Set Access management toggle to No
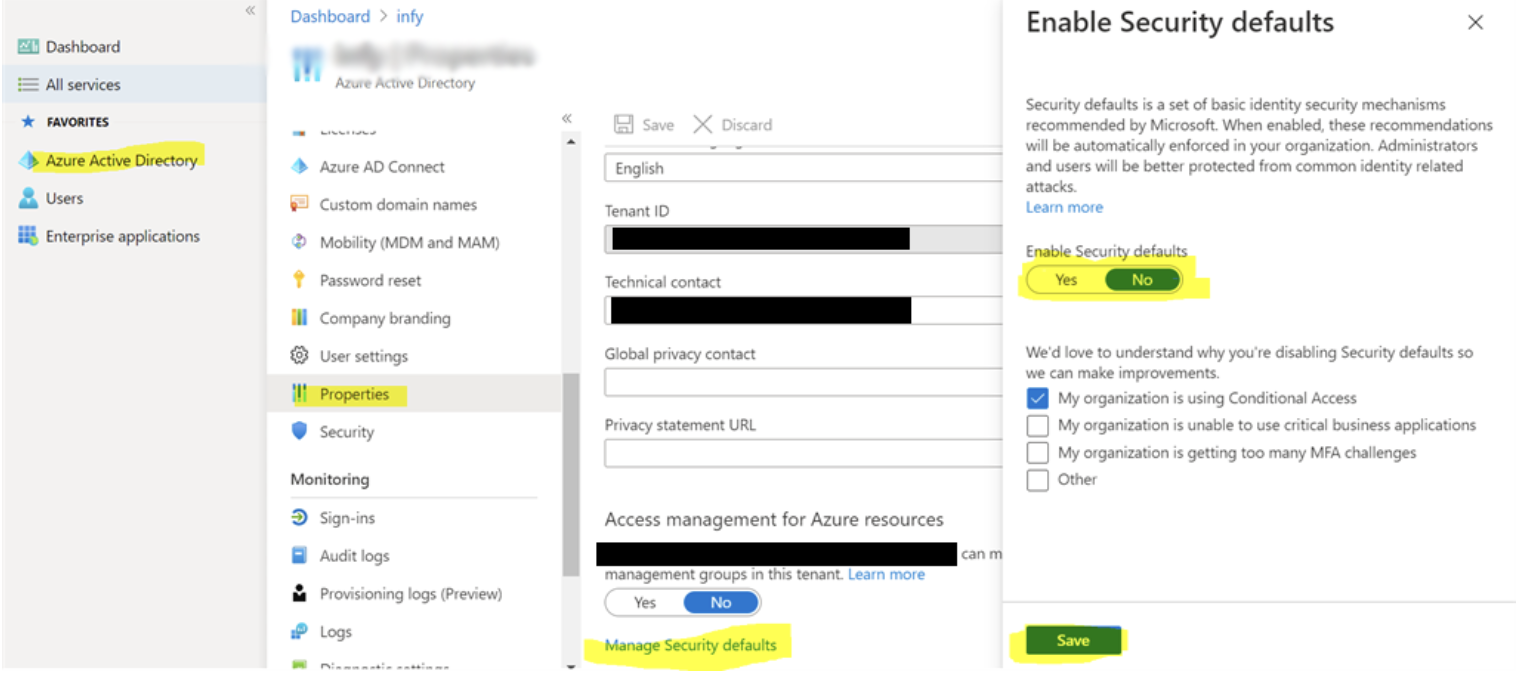1526x678 pixels. pyautogui.click(x=721, y=602)
